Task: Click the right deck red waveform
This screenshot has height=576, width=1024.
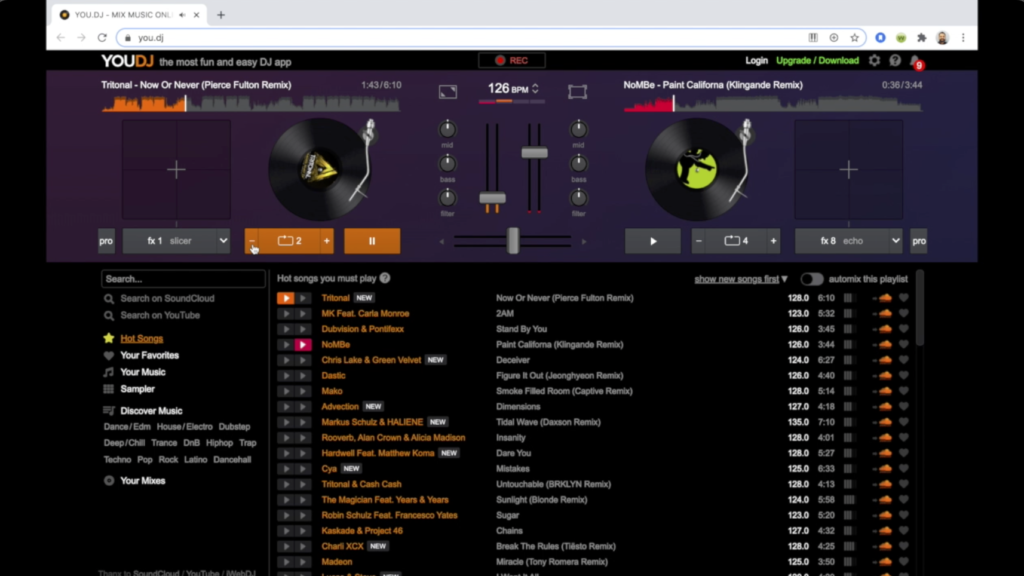Action: [649, 104]
